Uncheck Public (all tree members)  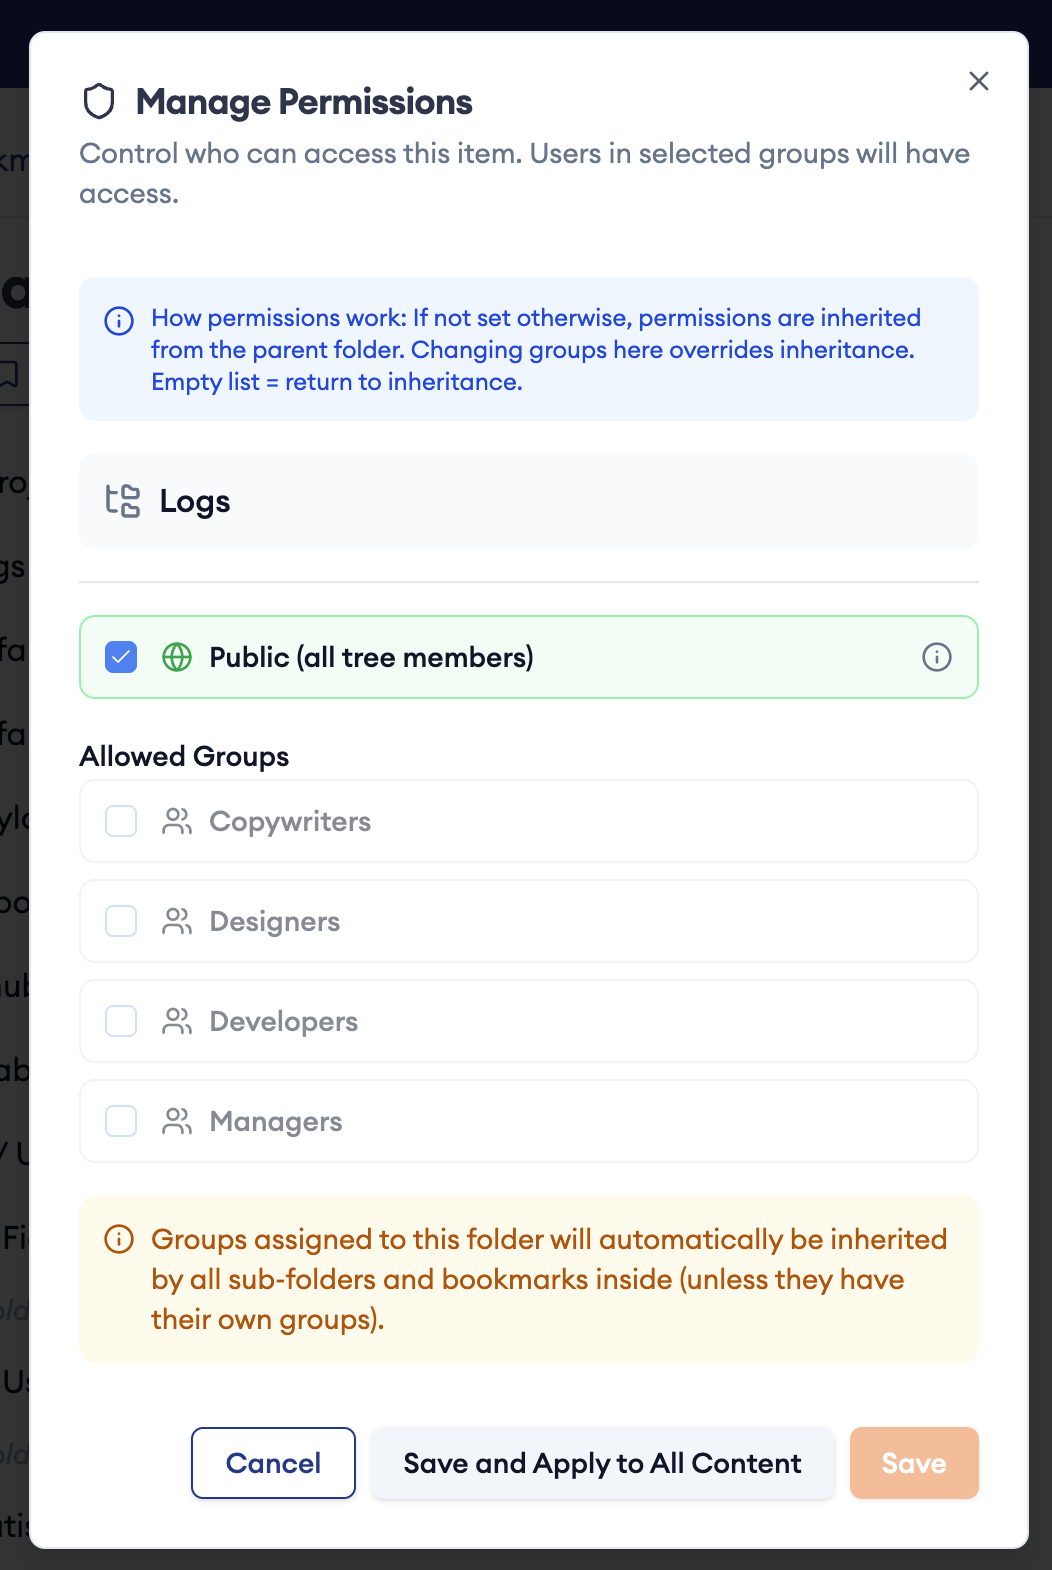pyautogui.click(x=120, y=657)
